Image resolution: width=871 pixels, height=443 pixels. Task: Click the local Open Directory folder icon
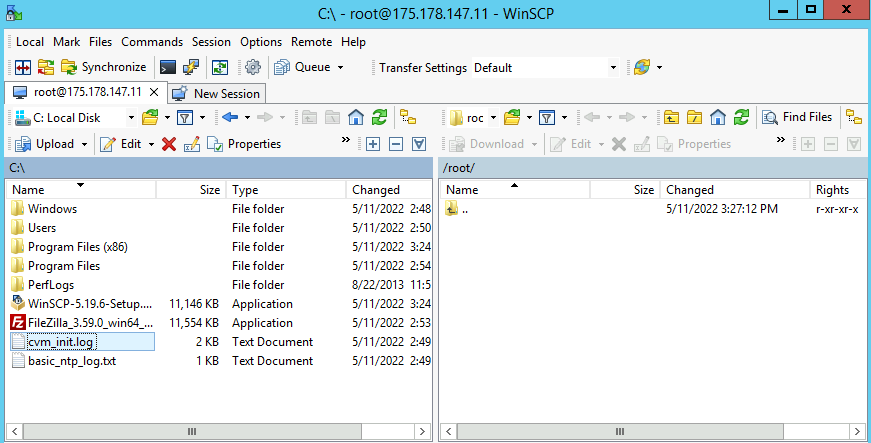pyautogui.click(x=149, y=118)
